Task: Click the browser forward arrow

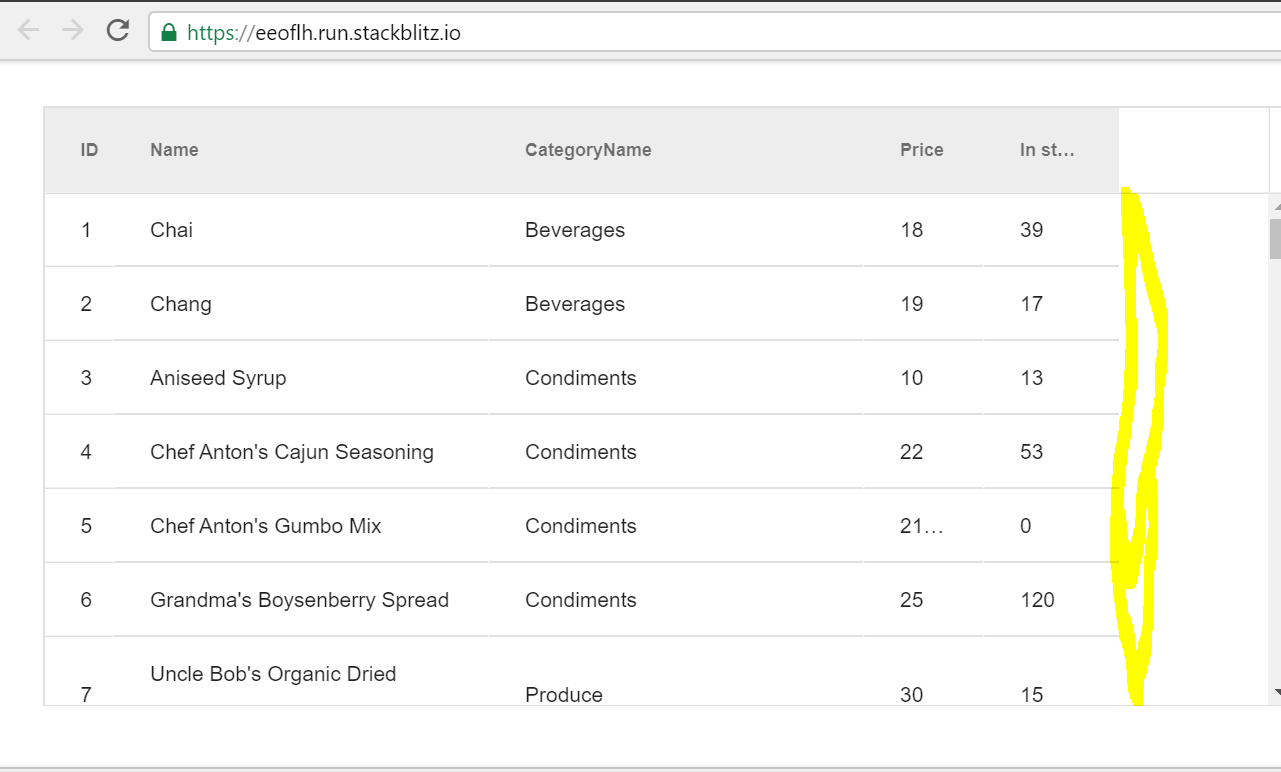Action: (x=73, y=31)
